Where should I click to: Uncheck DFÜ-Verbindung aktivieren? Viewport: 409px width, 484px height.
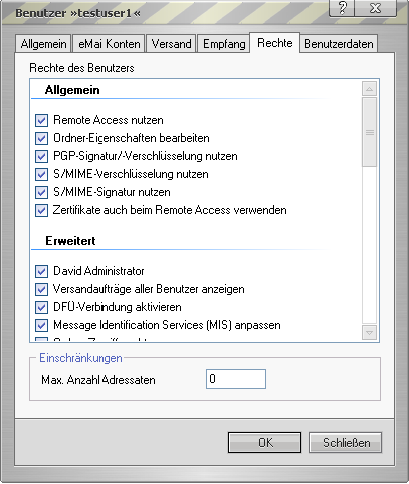click(41, 307)
